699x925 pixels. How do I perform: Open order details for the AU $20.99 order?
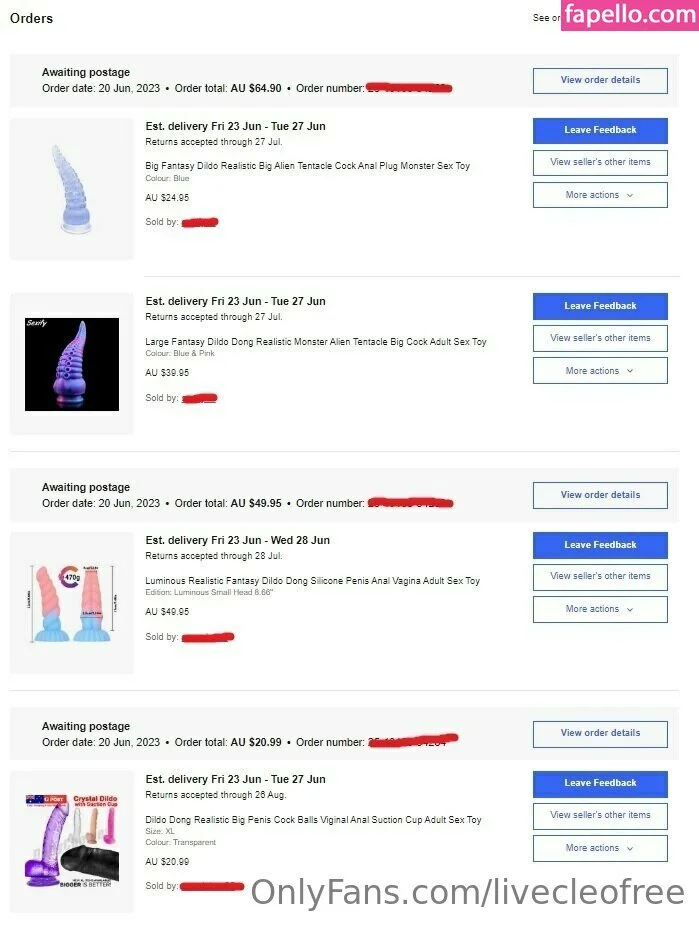pos(600,733)
